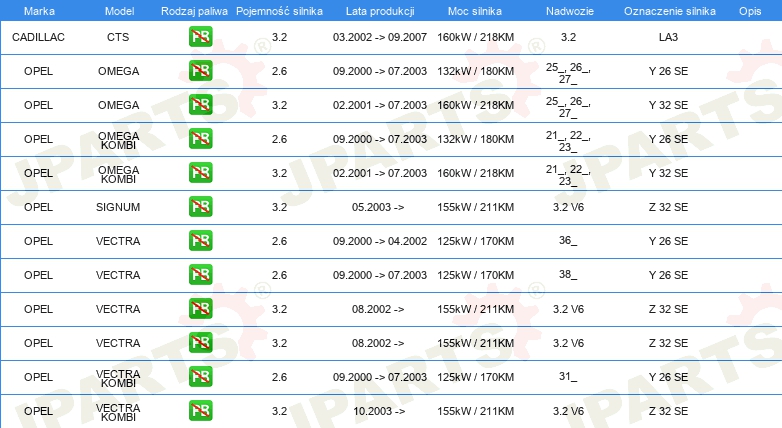Click OPEL brand cell in the SIGNUM row

38,207
